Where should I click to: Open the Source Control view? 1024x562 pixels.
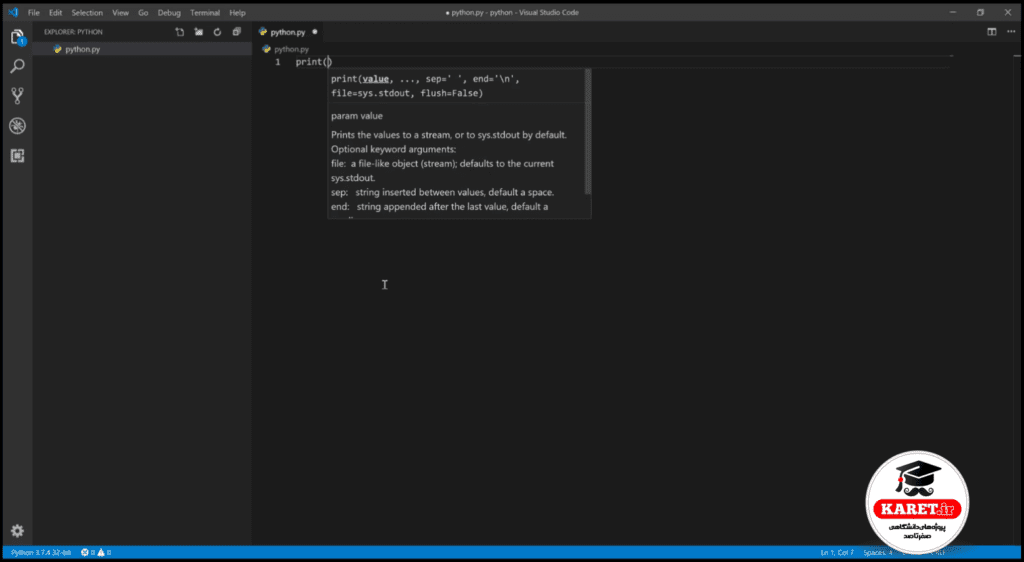click(x=18, y=96)
